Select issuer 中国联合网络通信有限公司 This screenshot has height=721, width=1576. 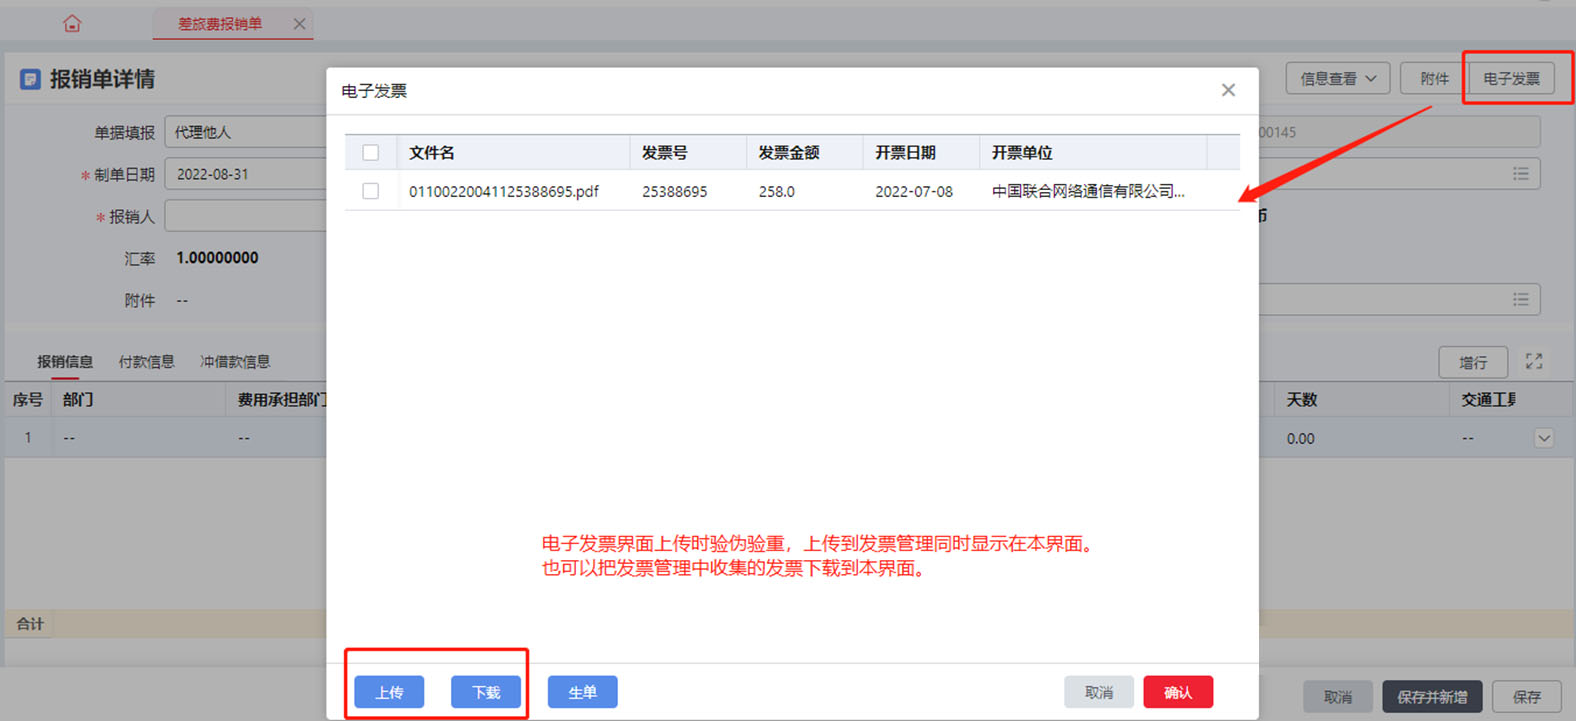[x=1088, y=191]
